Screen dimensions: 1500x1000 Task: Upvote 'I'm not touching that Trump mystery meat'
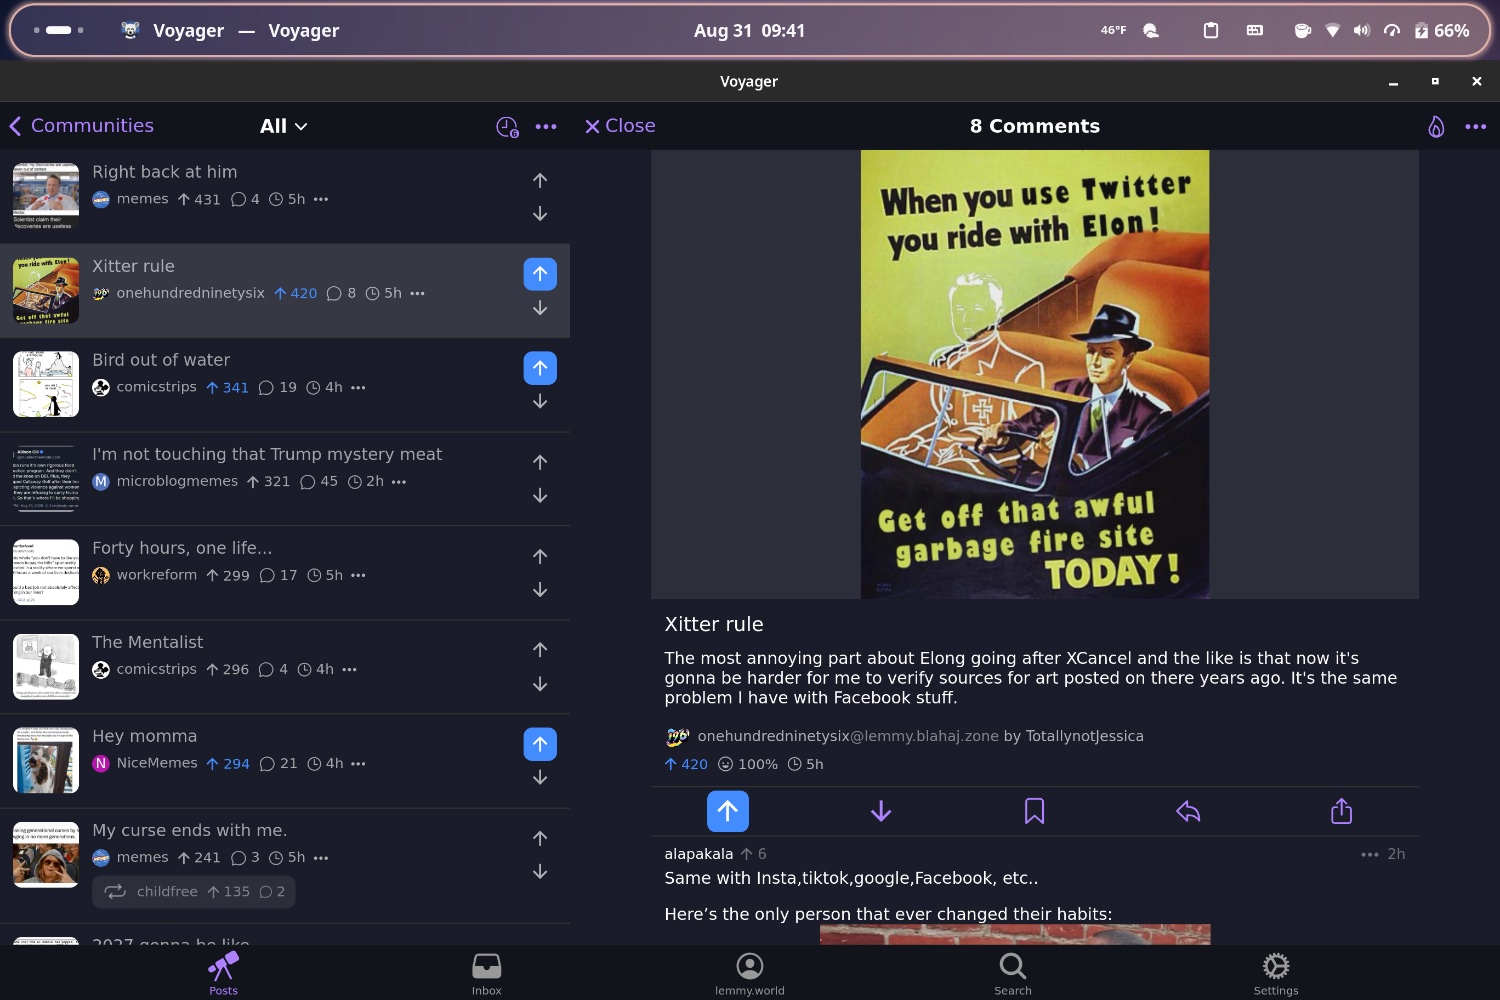[x=540, y=462]
